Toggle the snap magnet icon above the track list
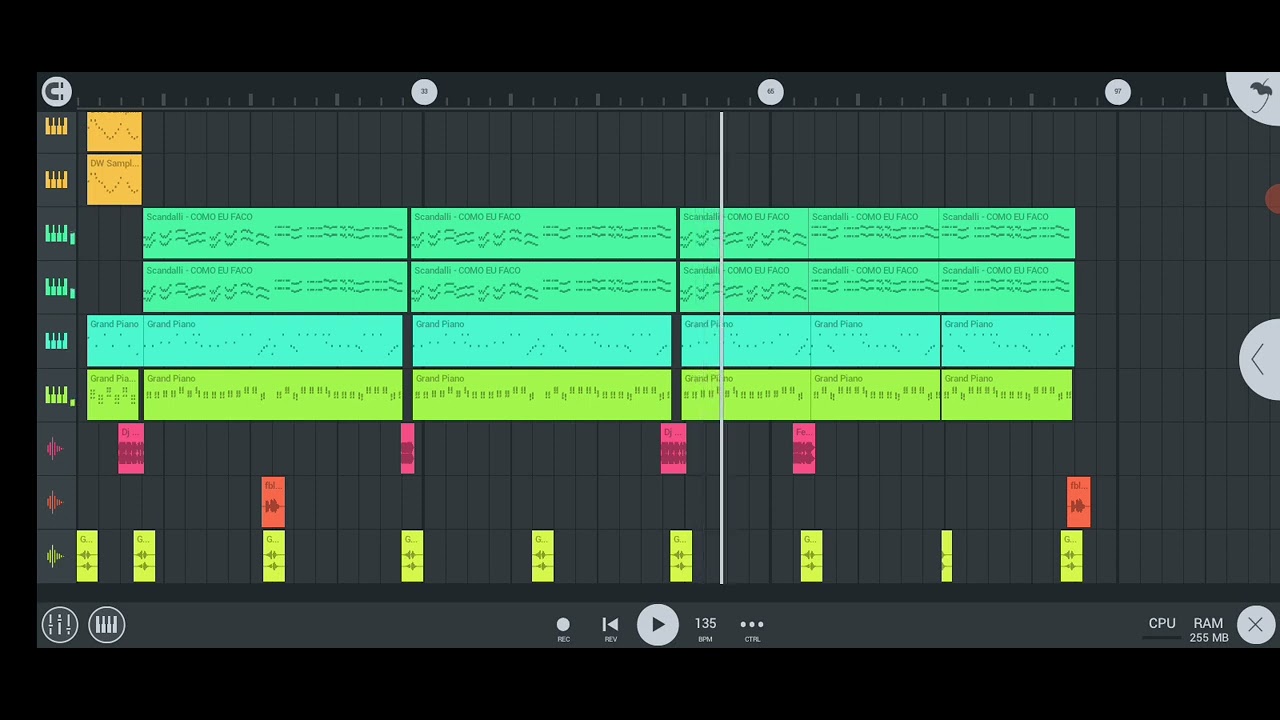Image resolution: width=1280 pixels, height=720 pixels. point(57,92)
